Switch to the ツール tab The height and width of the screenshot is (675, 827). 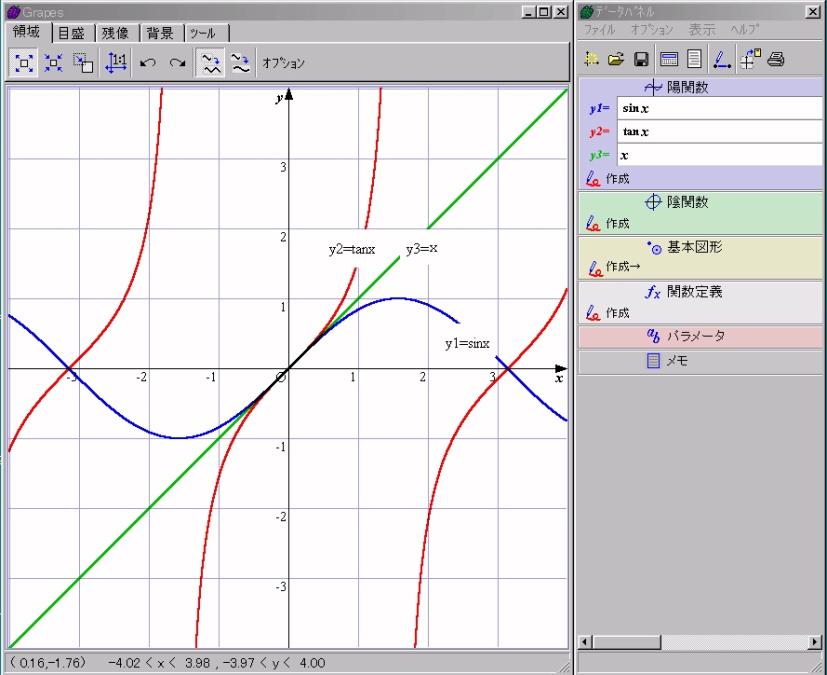coord(206,33)
